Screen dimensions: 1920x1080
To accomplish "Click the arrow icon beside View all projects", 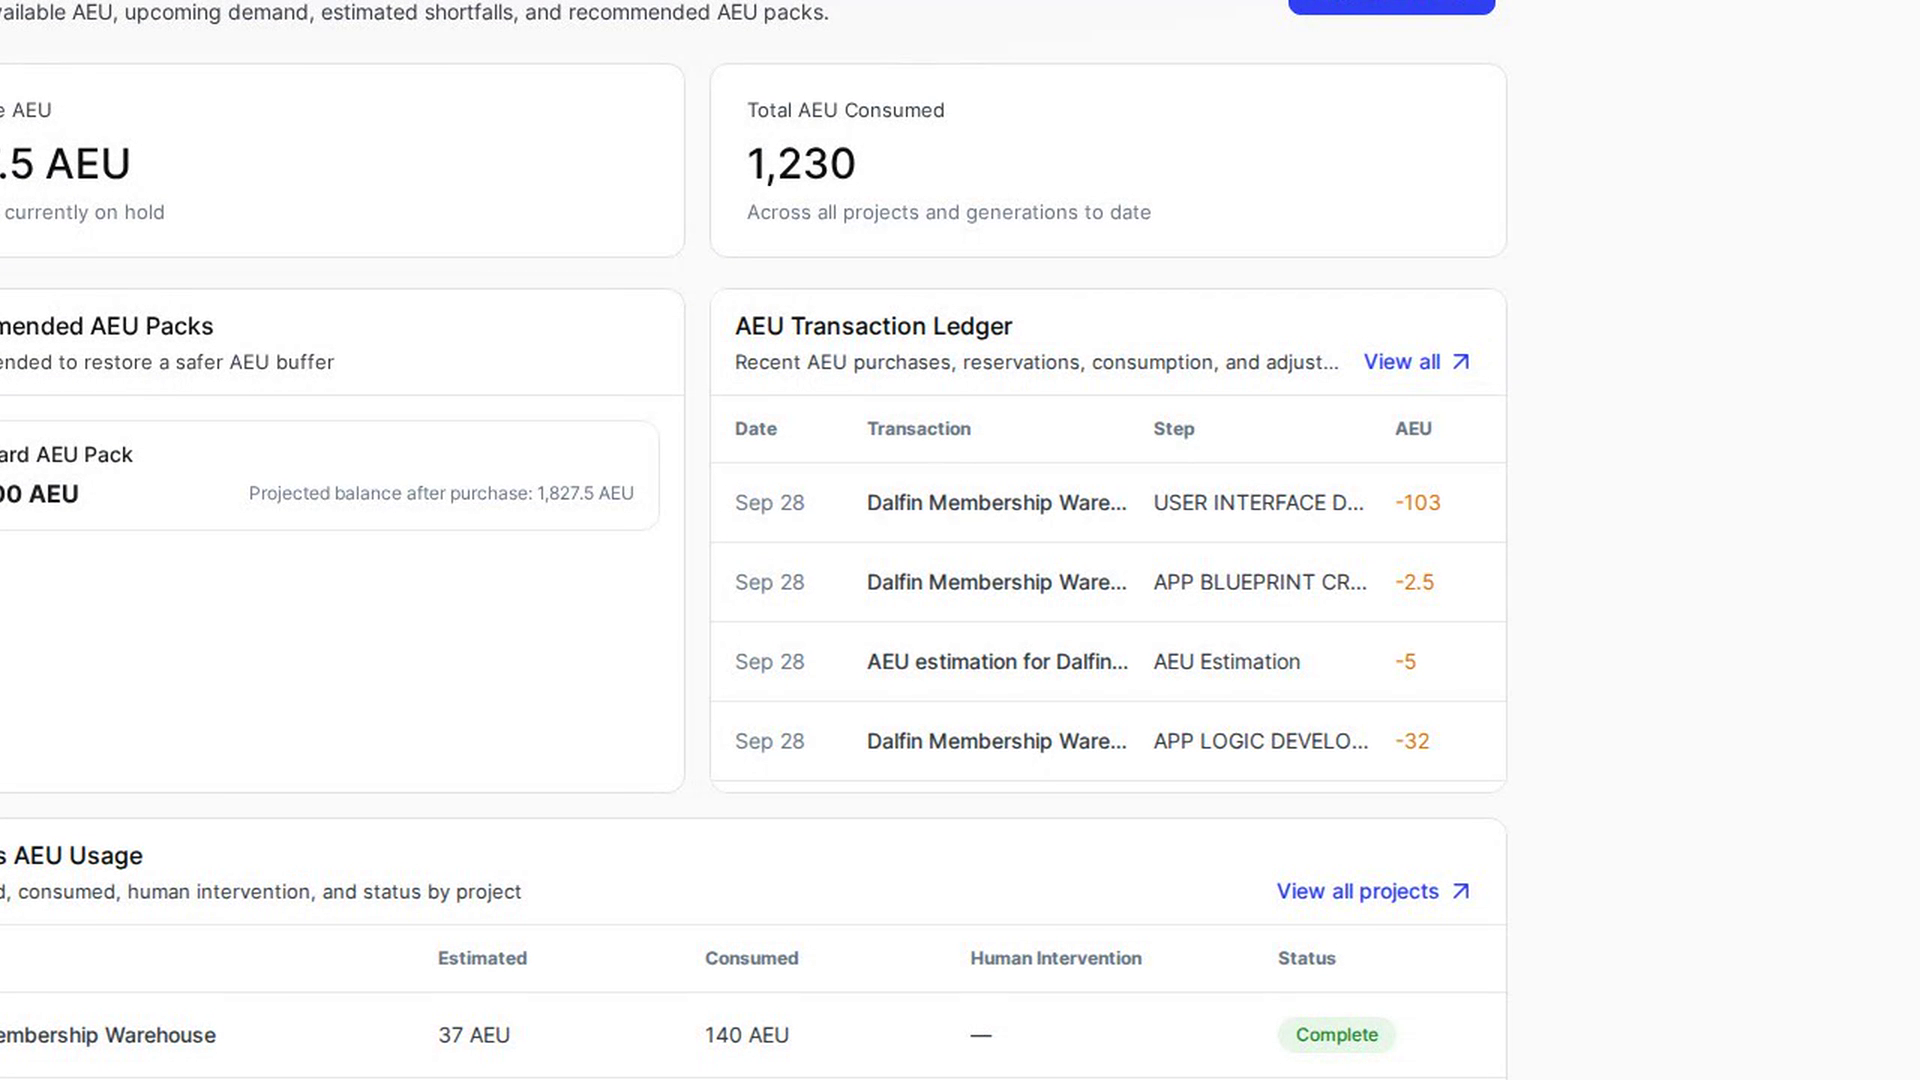I will 1461,891.
